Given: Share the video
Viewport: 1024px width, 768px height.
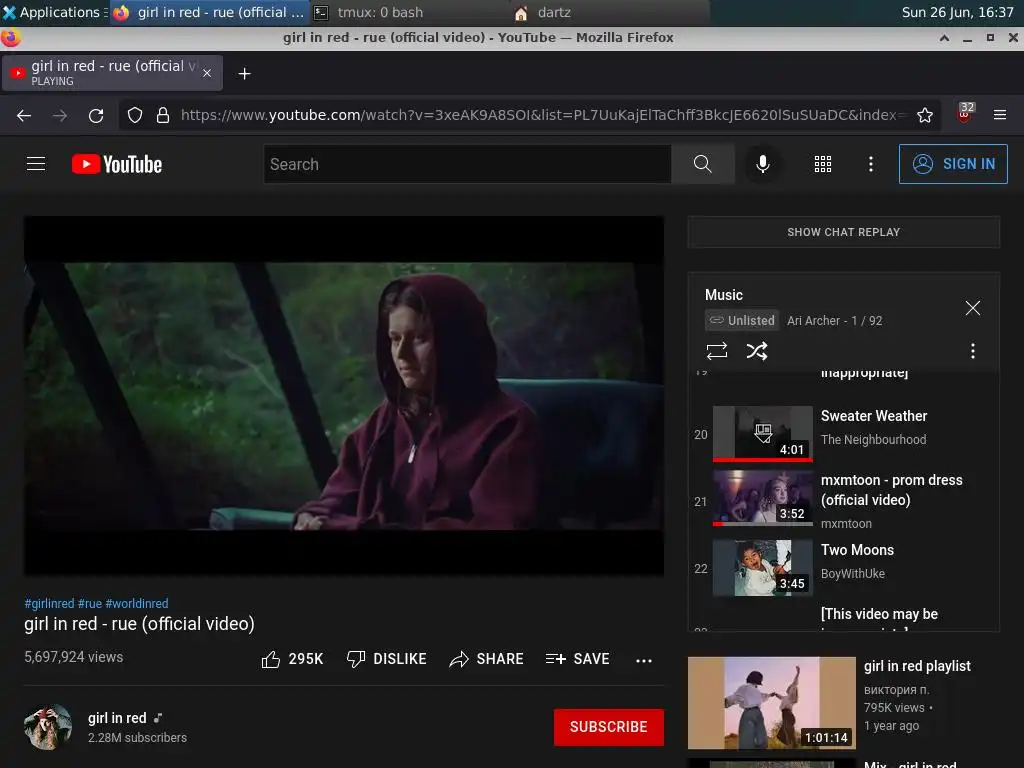Looking at the screenshot, I should [x=487, y=660].
